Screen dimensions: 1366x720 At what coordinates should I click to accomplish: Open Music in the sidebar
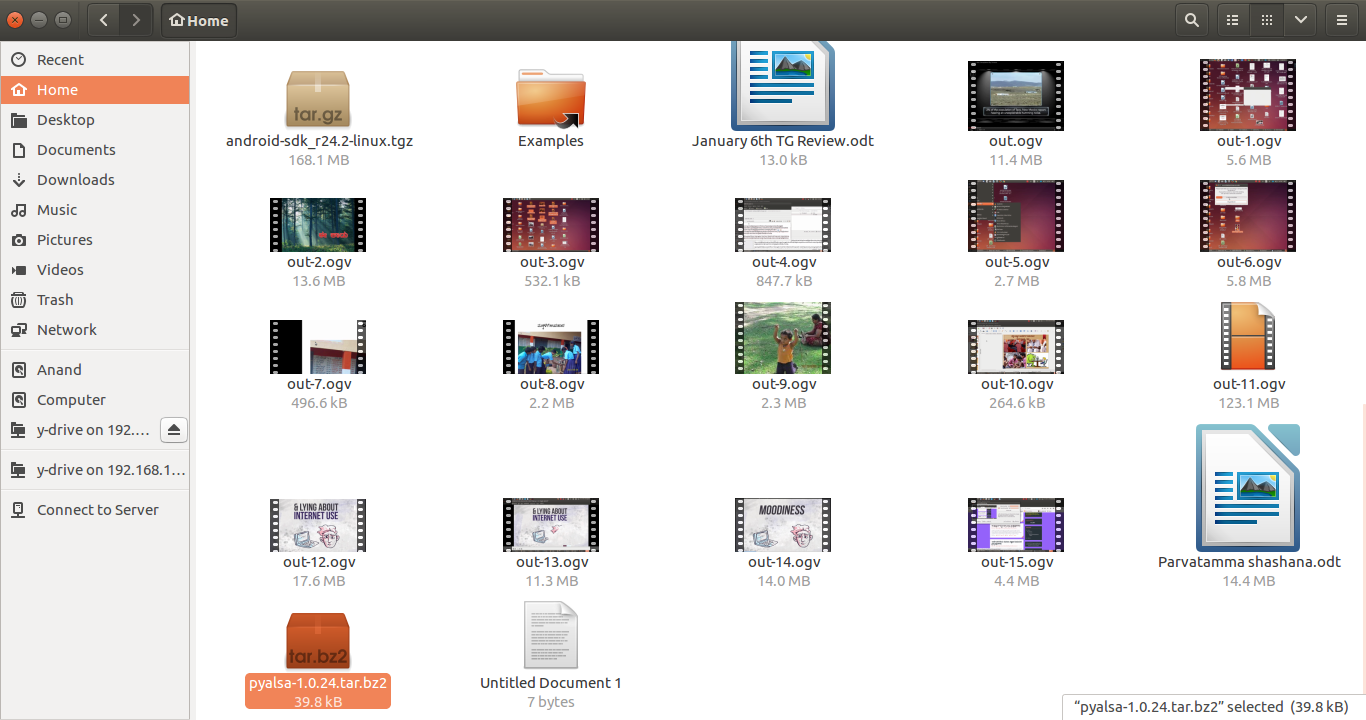click(94, 210)
